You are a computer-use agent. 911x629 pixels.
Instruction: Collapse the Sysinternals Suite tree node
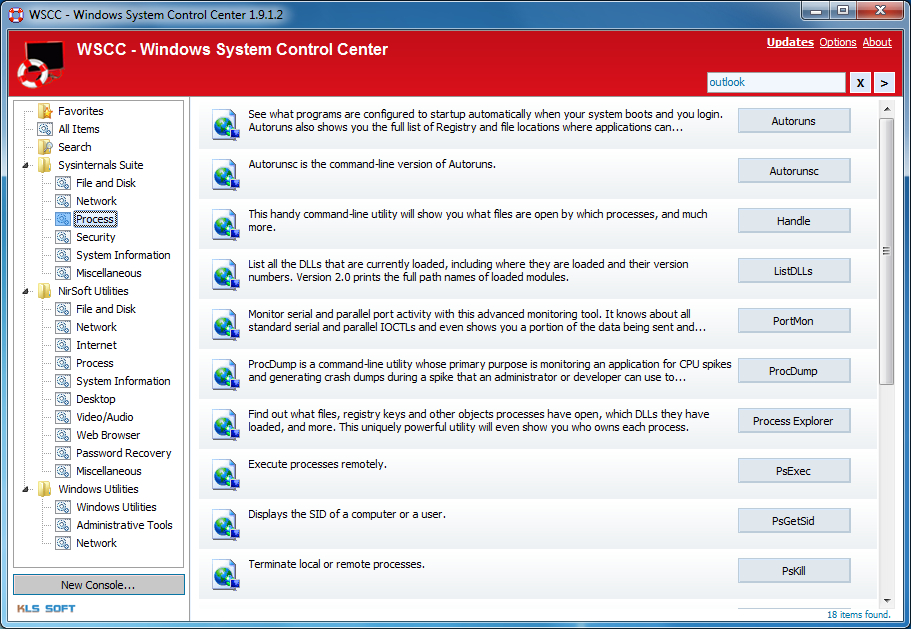[x=26, y=166]
